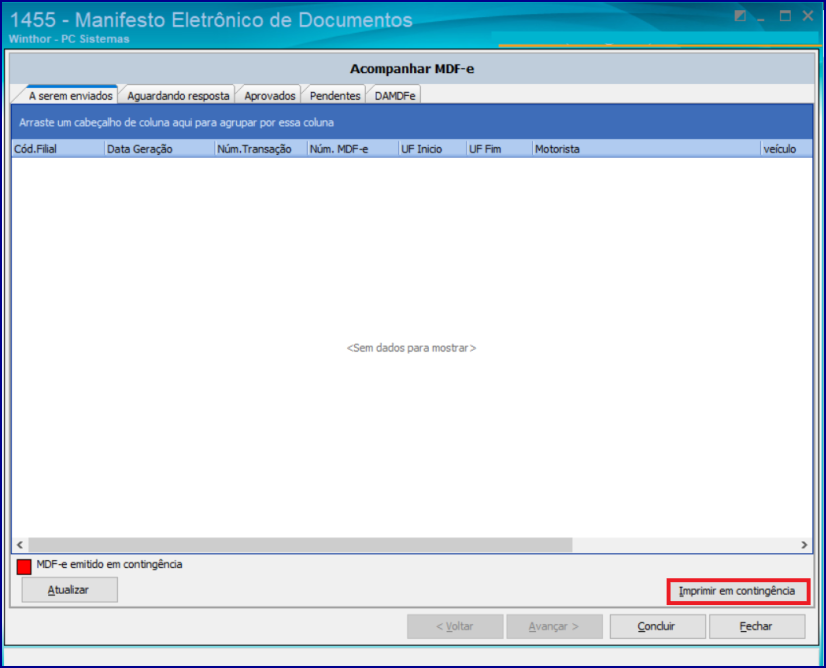Click the Concluir button
Viewport: 826px width, 668px height.
(657, 626)
